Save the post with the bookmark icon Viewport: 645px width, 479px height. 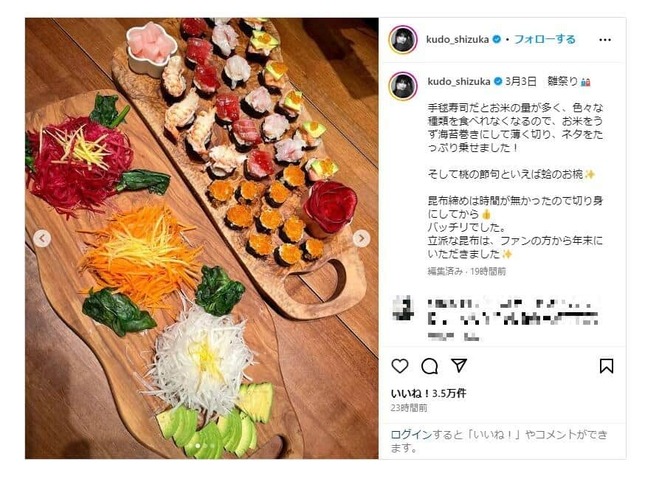tap(606, 366)
